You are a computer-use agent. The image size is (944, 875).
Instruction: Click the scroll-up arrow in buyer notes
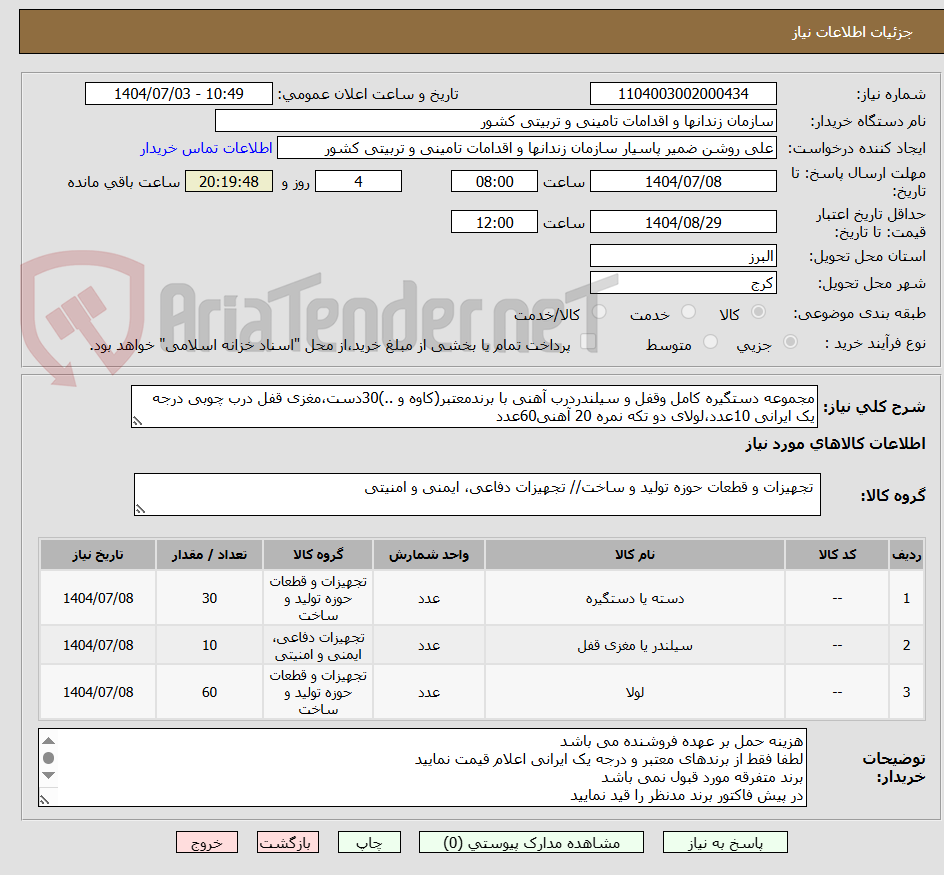point(49,741)
